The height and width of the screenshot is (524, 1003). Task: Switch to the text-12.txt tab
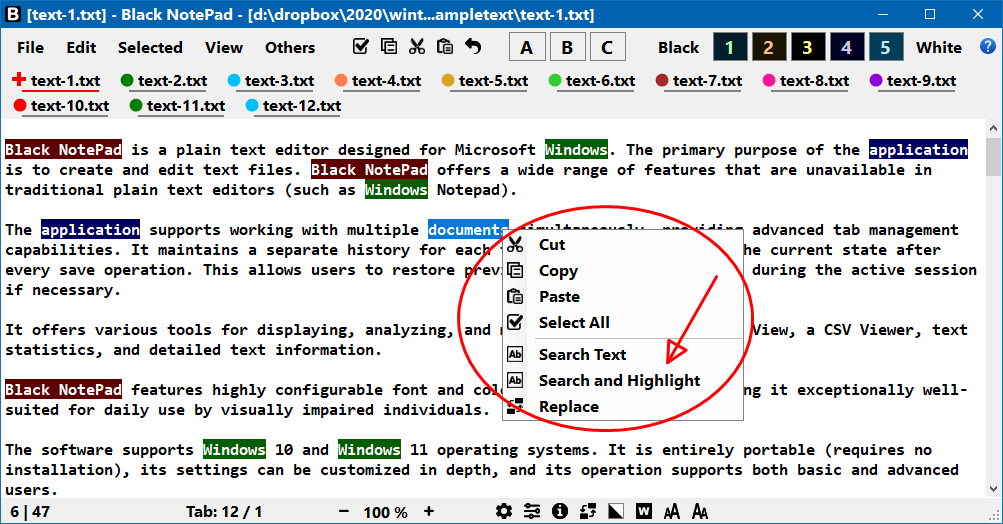[x=294, y=106]
